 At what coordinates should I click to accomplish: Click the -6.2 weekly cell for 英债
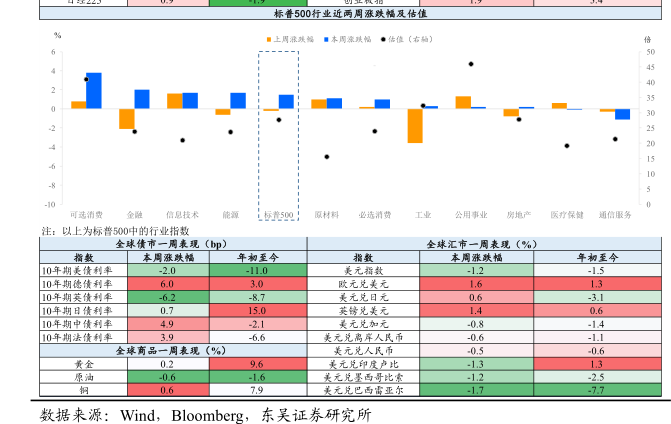pyautogui.click(x=168, y=297)
